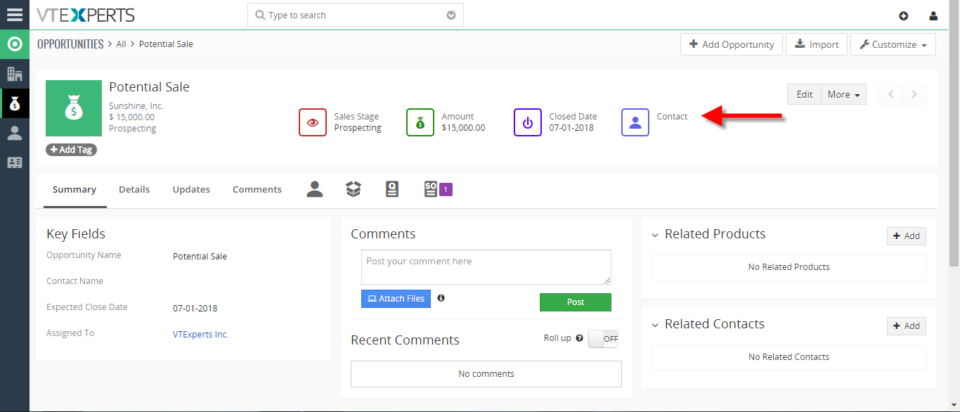This screenshot has height=412, width=960.
Task: Open the More dropdown menu
Action: [843, 94]
